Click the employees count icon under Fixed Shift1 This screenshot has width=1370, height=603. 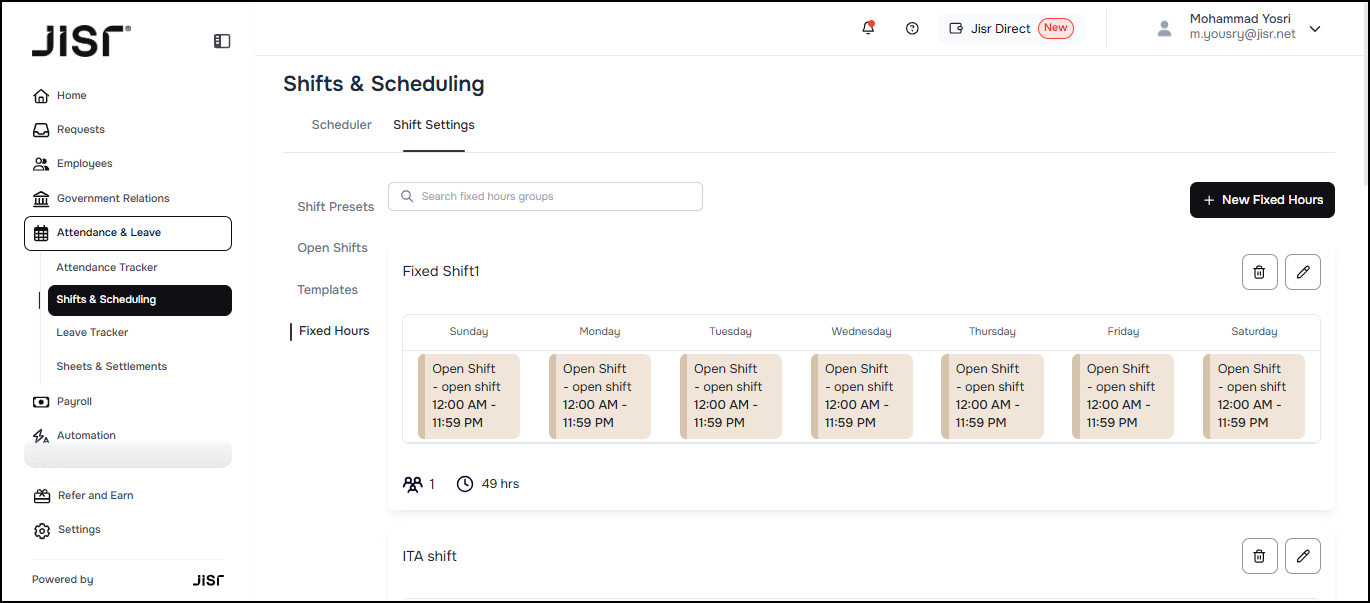413,484
